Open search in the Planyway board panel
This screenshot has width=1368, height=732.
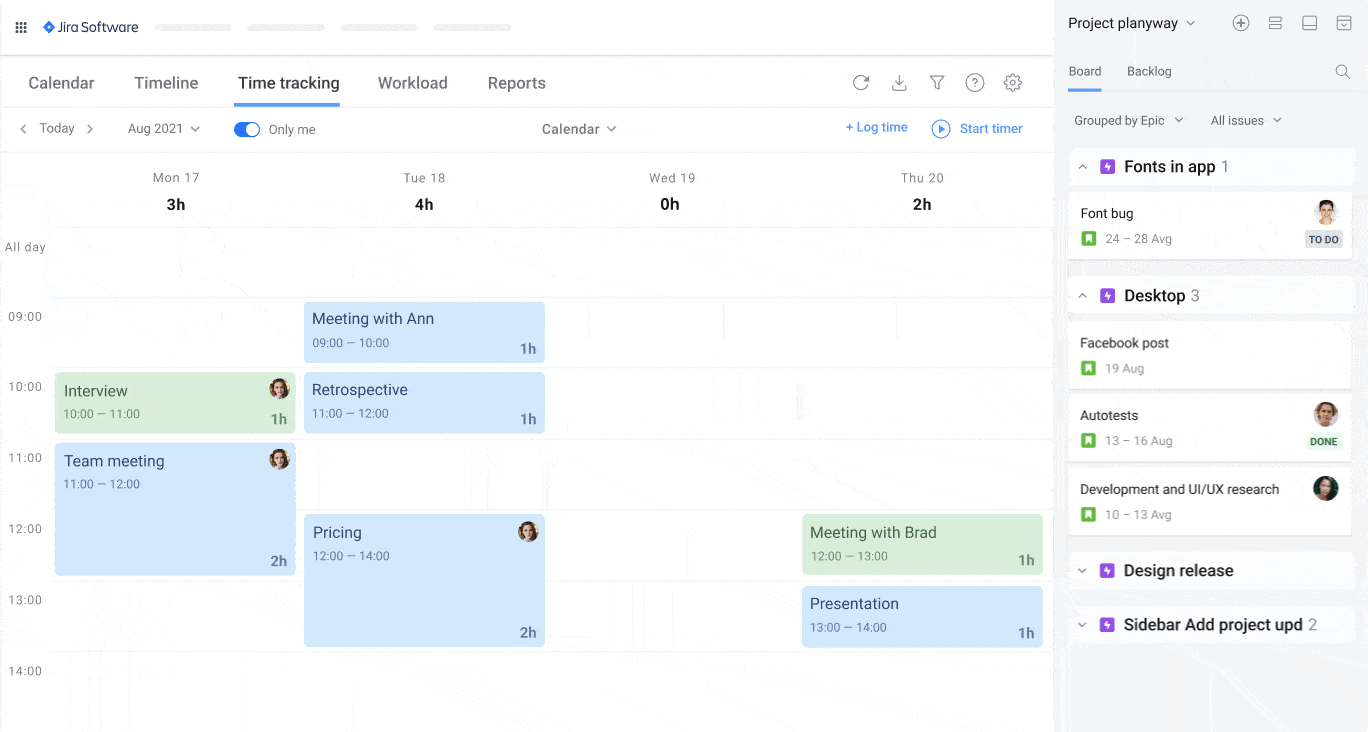click(x=1342, y=71)
